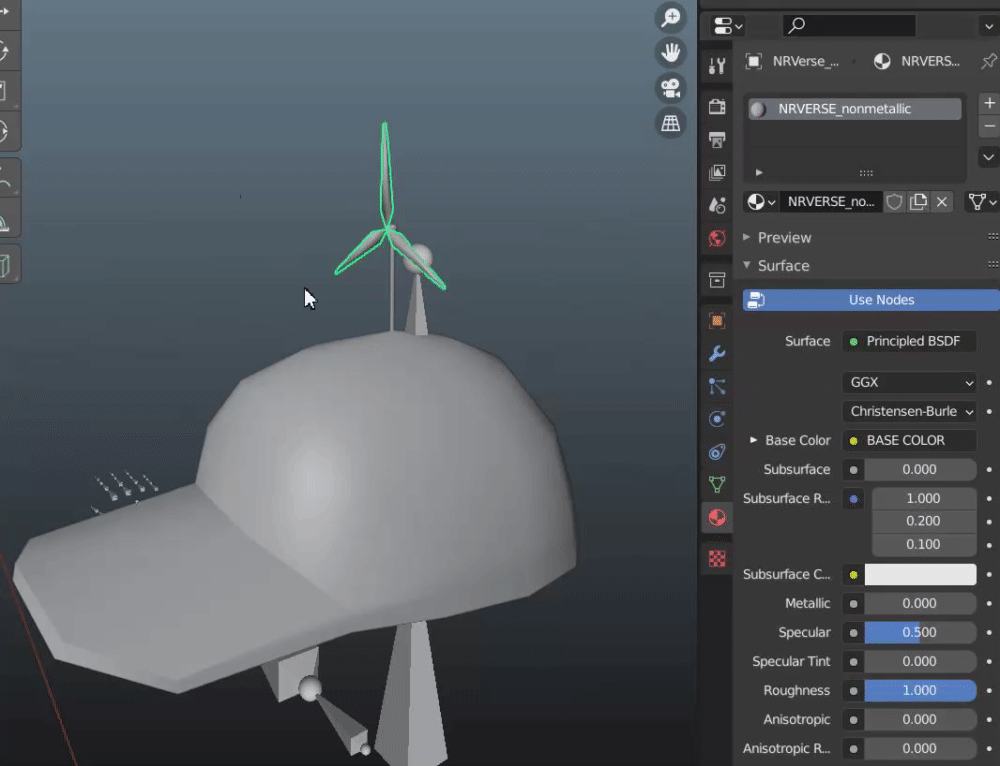The image size is (1000, 766).
Task: Click the Subsurface Color yellow socket dot
Action: click(853, 575)
